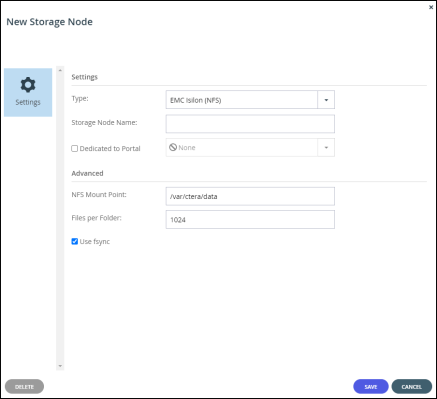Image resolution: width=437 pixels, height=399 pixels.
Task: Click the None prohibited icon
Action: (x=173, y=147)
